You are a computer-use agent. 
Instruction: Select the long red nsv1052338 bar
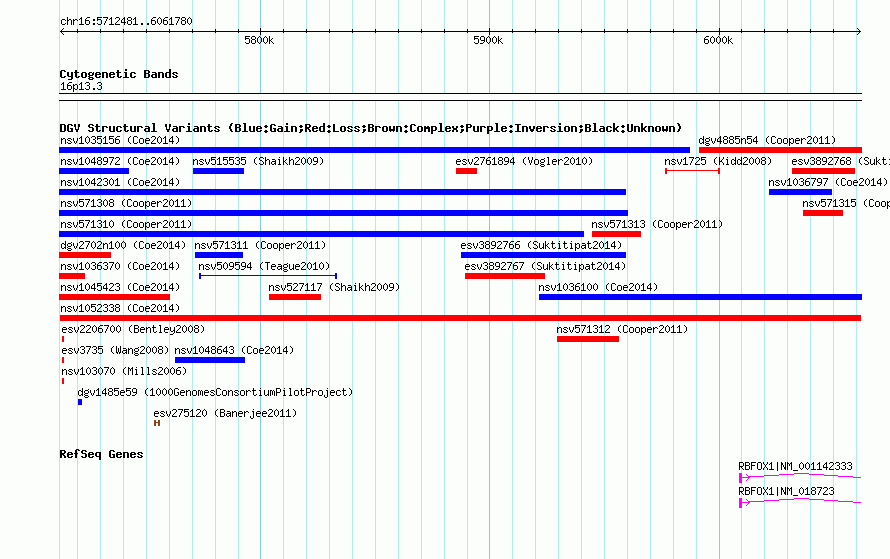point(460,318)
